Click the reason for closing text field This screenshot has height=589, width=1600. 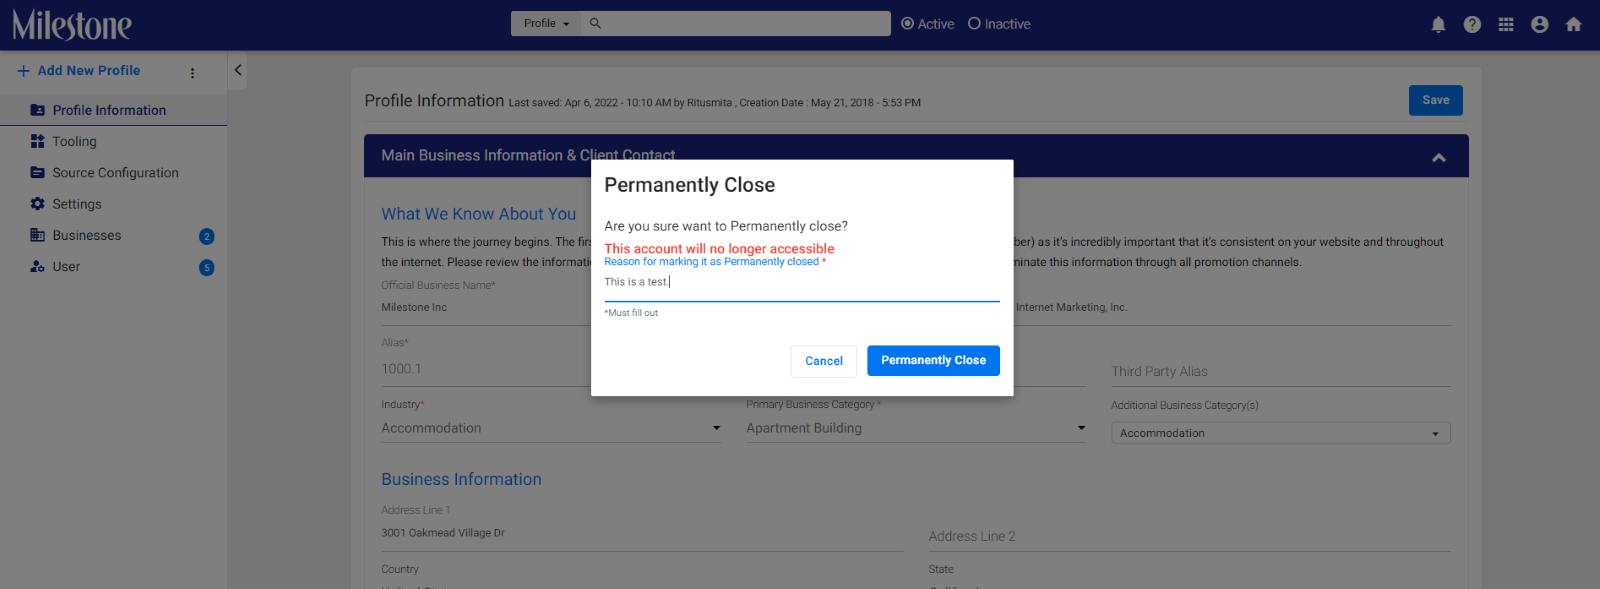(x=802, y=284)
